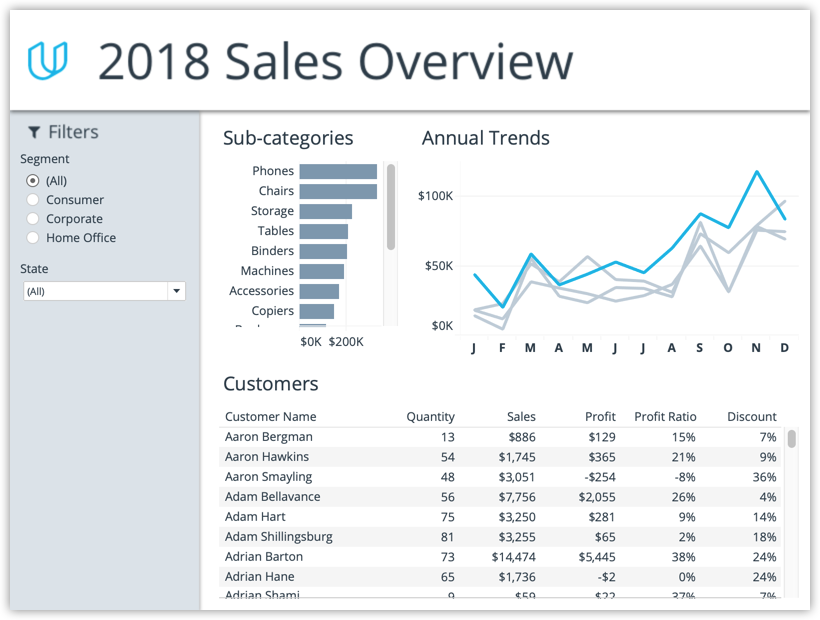Click the Udacity logo icon

(48, 61)
